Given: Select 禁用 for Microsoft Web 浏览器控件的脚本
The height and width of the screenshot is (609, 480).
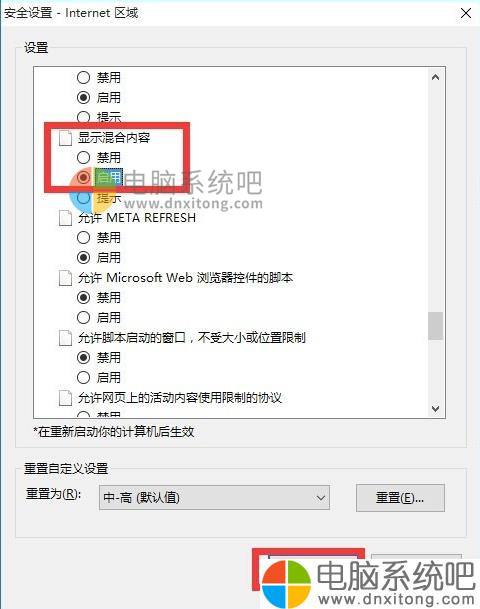Looking at the screenshot, I should click(83, 298).
